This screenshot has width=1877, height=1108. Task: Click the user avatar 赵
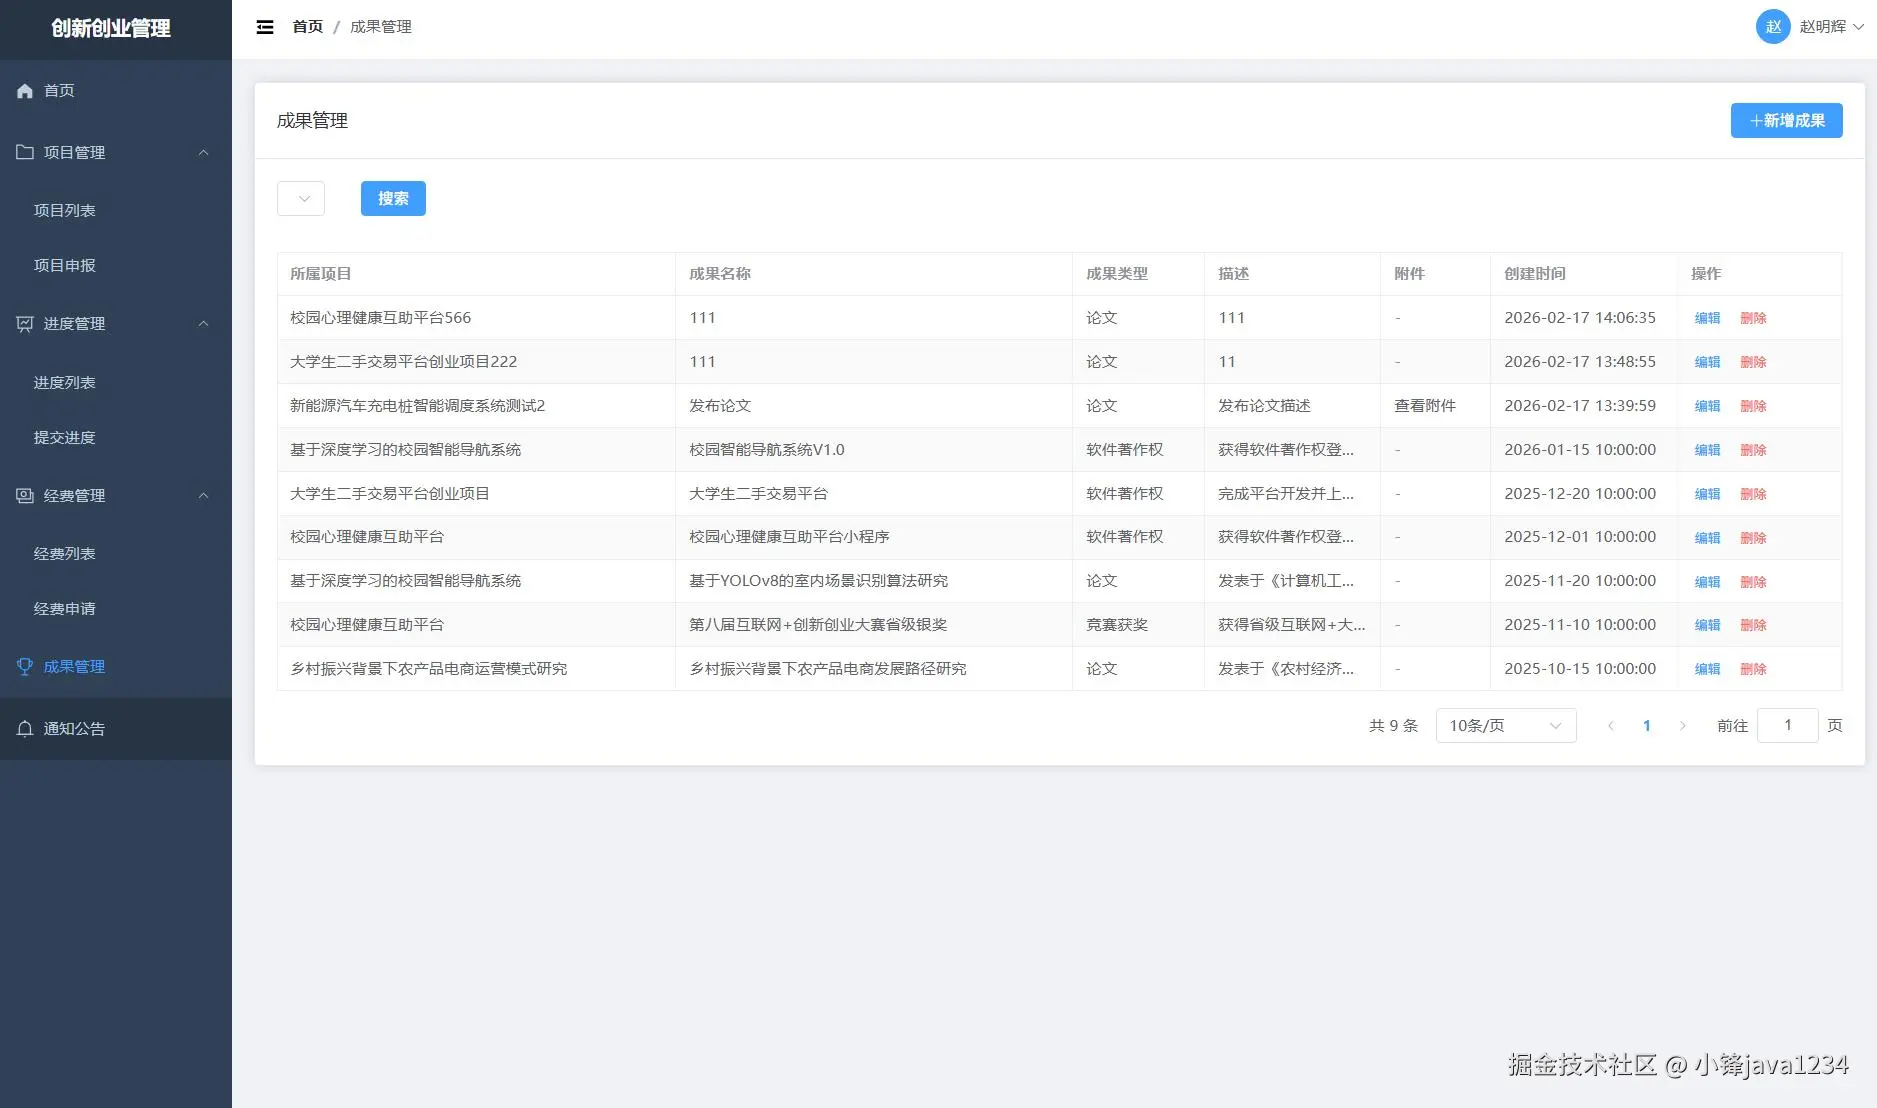pyautogui.click(x=1773, y=27)
